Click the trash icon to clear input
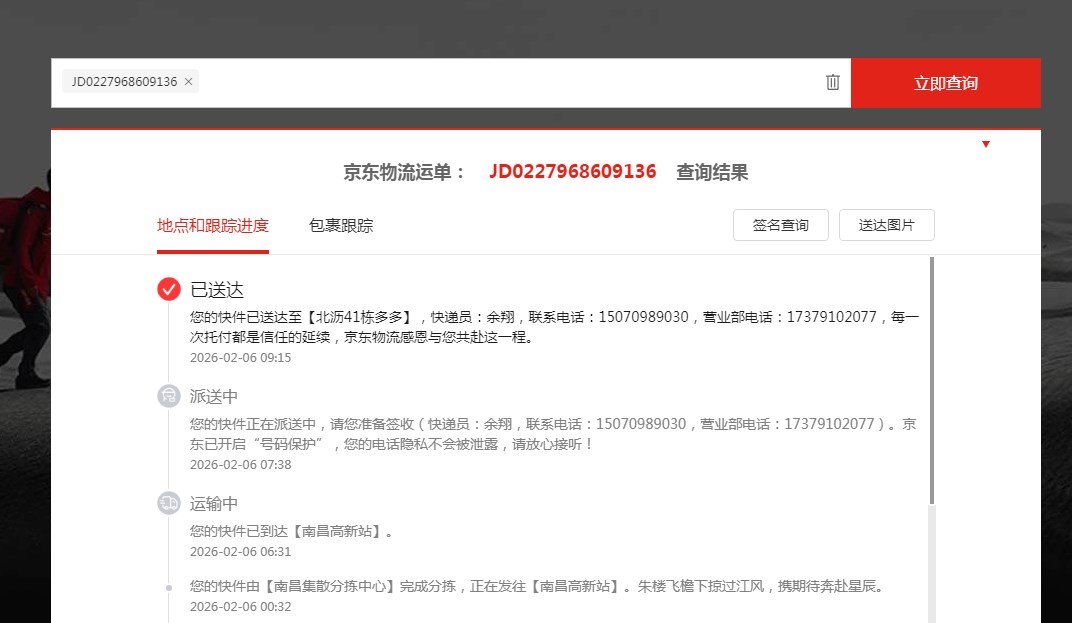Image resolution: width=1072 pixels, height=623 pixels. 832,83
